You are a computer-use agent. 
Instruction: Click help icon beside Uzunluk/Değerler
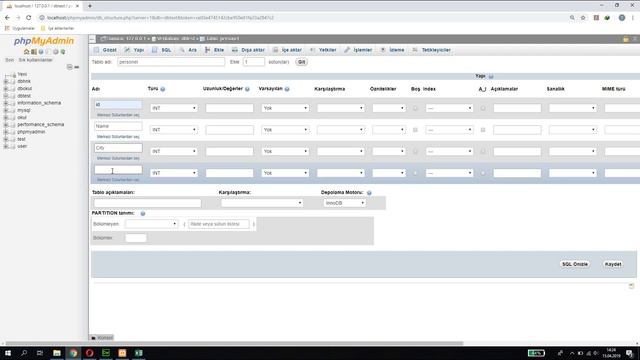pos(247,89)
